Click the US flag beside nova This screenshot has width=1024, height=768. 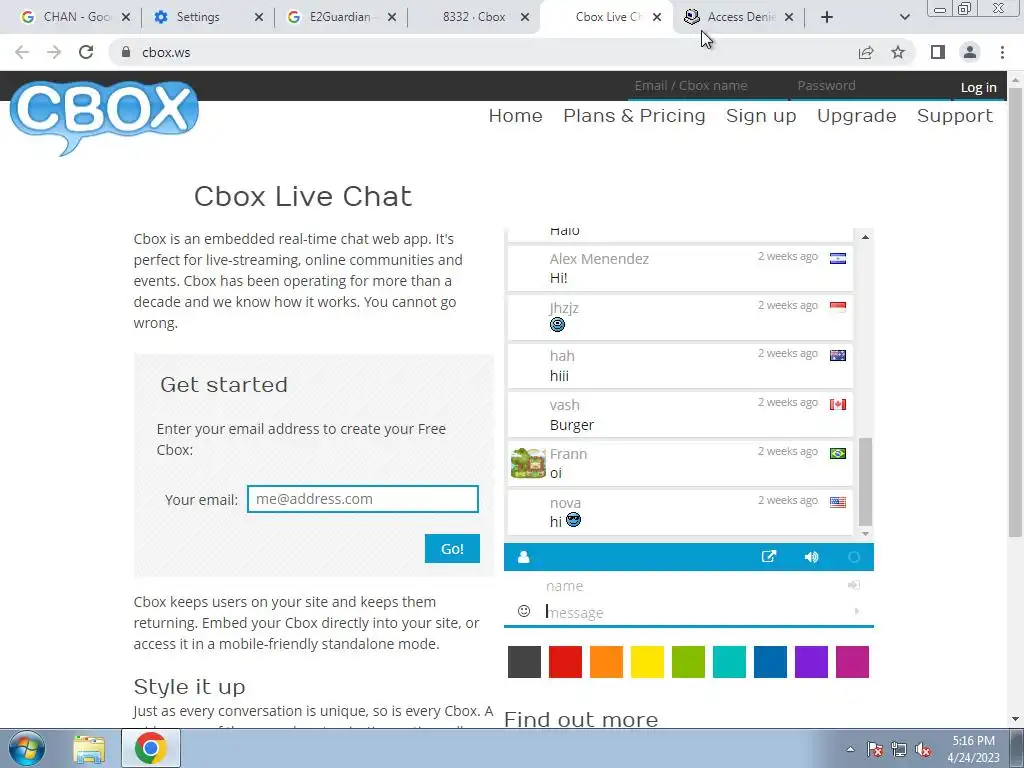[838, 502]
